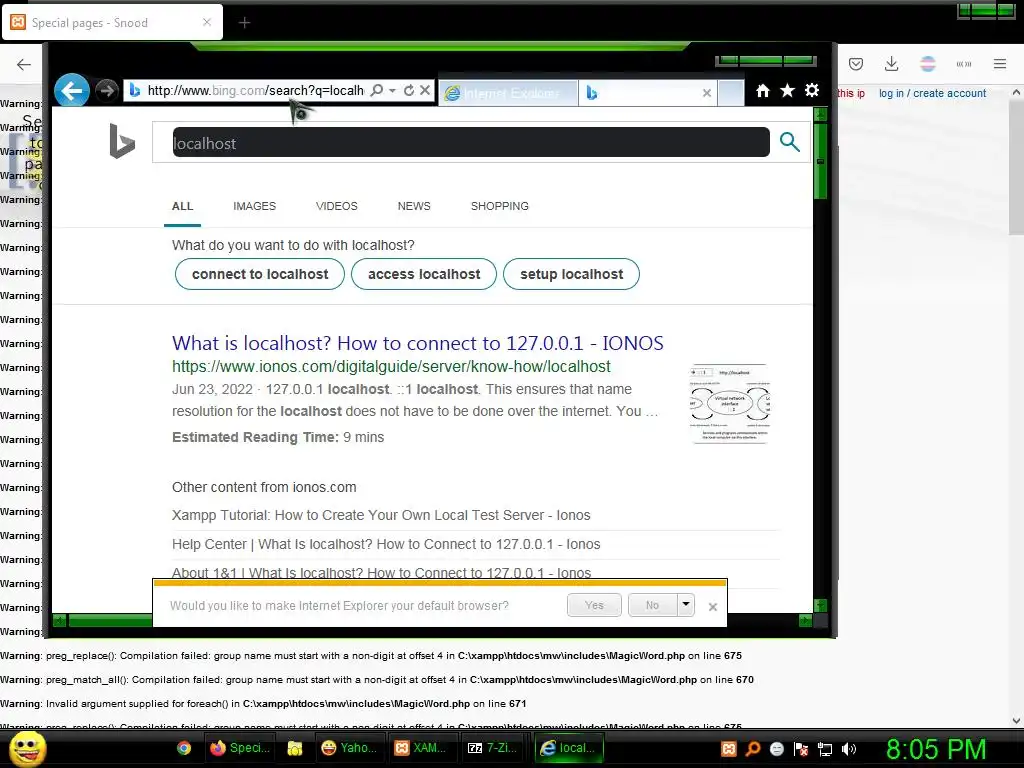Open Firefox hamburger menu
The height and width of the screenshot is (768, 1024).
coord(1000,64)
